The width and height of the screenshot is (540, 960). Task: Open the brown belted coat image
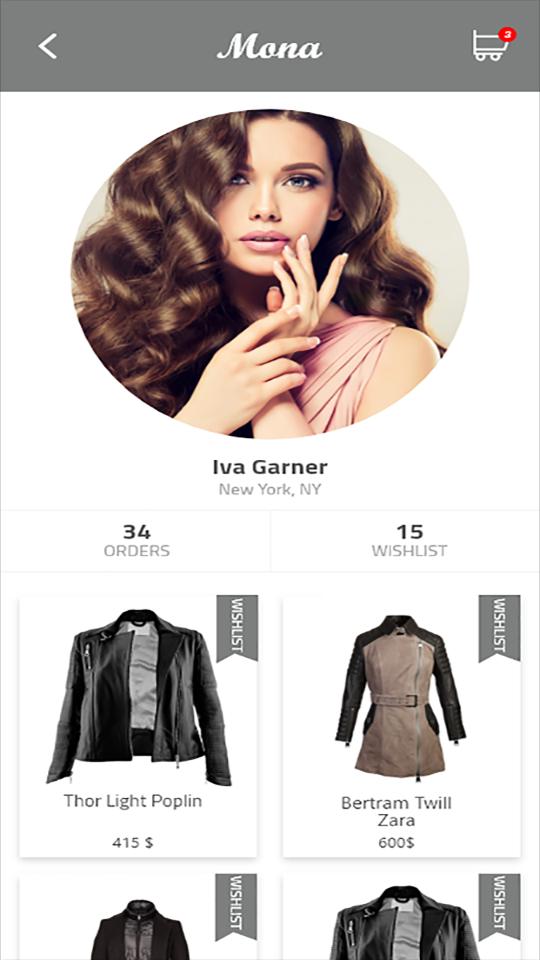point(400,697)
